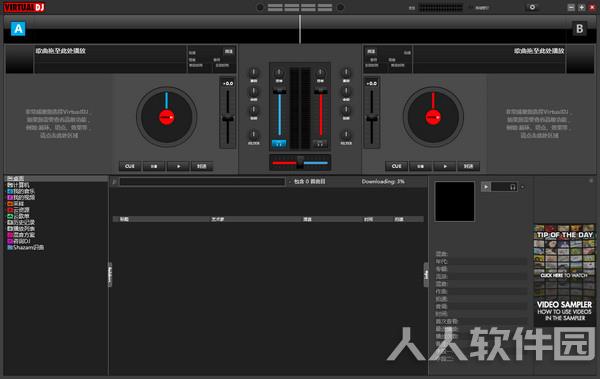Click deck B's jog wheel turntable

[x=433, y=117]
